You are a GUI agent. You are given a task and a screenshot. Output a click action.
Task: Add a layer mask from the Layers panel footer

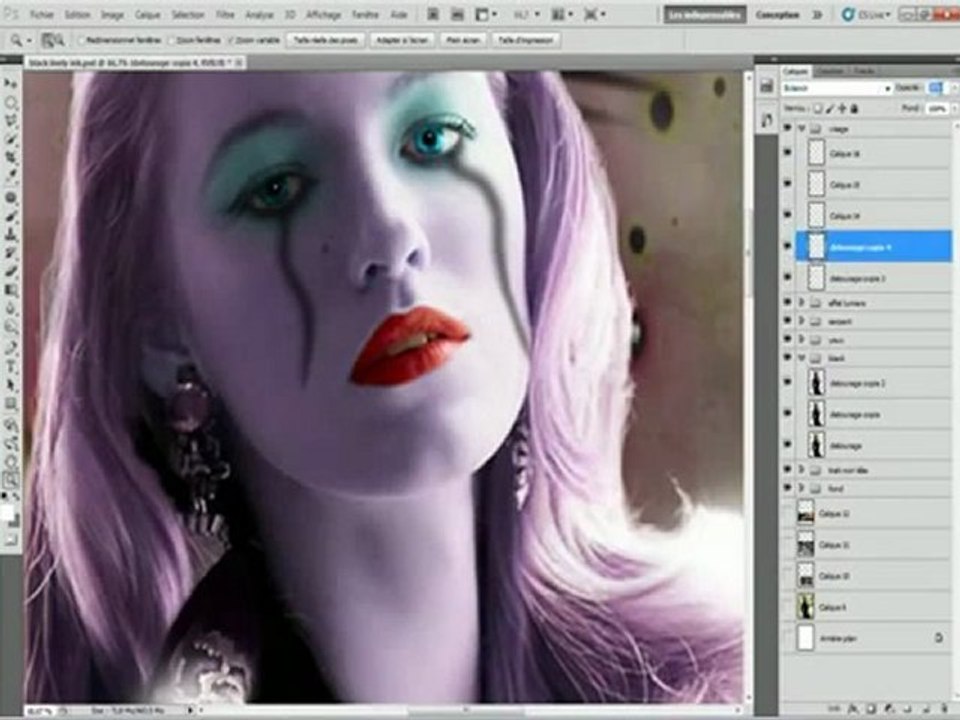(x=870, y=709)
